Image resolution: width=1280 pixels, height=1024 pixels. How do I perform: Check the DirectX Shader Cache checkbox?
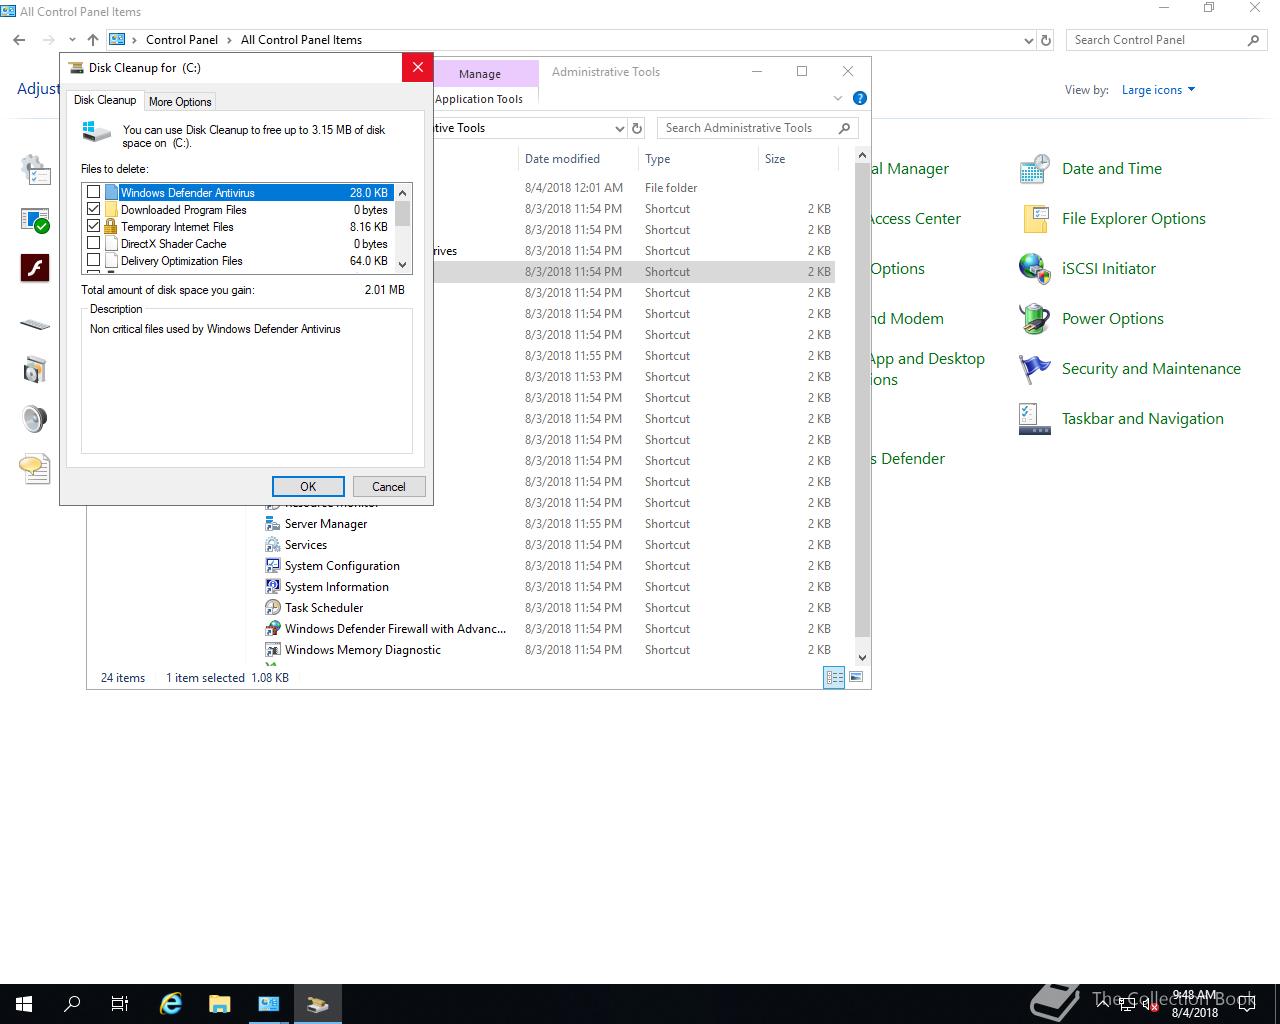[x=94, y=243]
